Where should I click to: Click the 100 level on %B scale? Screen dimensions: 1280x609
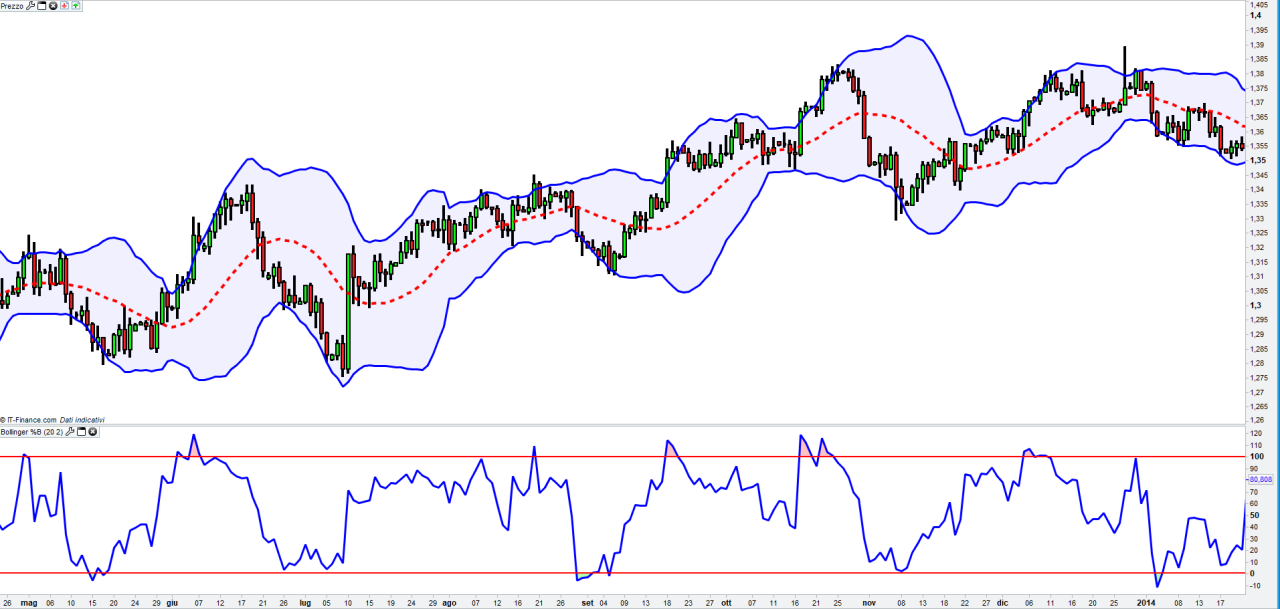tap(1255, 457)
